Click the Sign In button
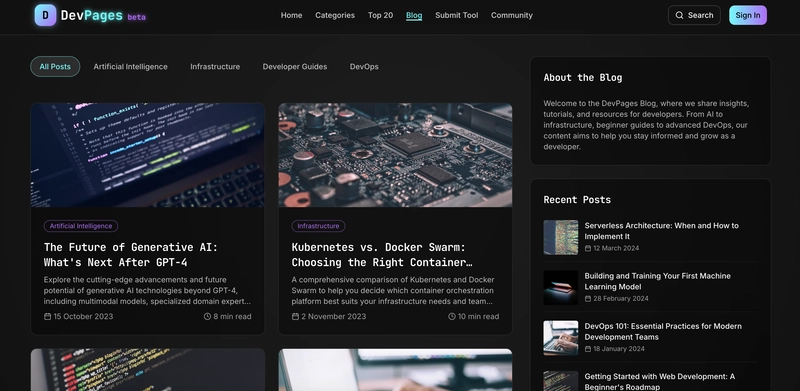This screenshot has height=391, width=800. [x=747, y=15]
